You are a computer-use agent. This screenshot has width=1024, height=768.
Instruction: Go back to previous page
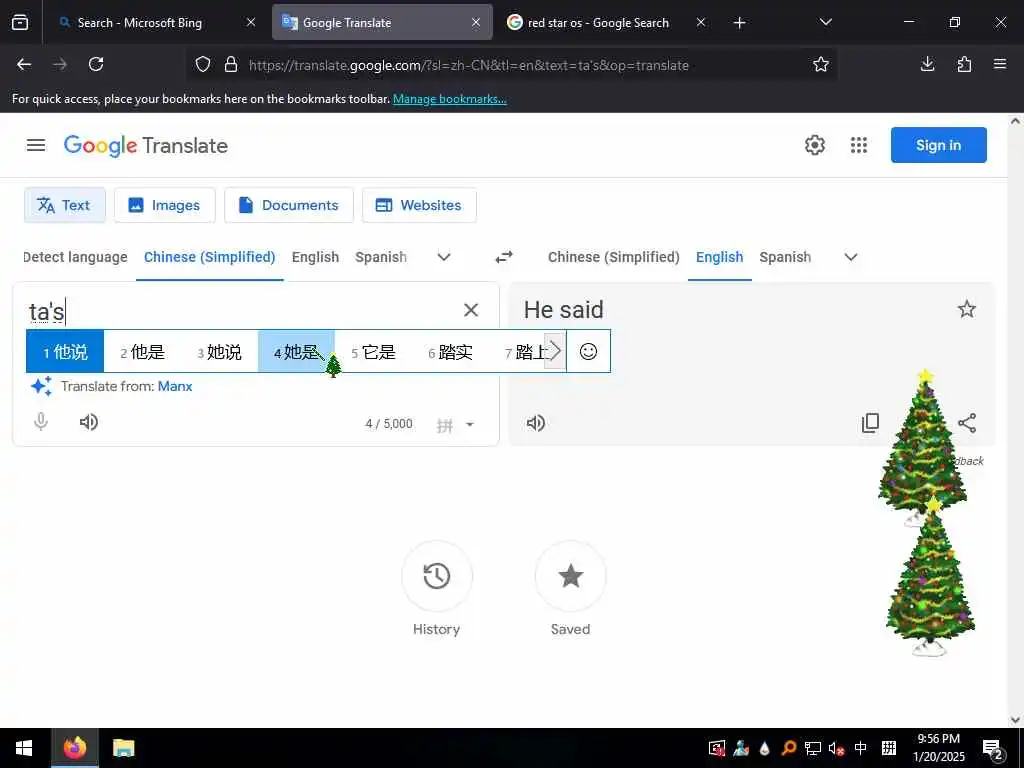[x=24, y=64]
